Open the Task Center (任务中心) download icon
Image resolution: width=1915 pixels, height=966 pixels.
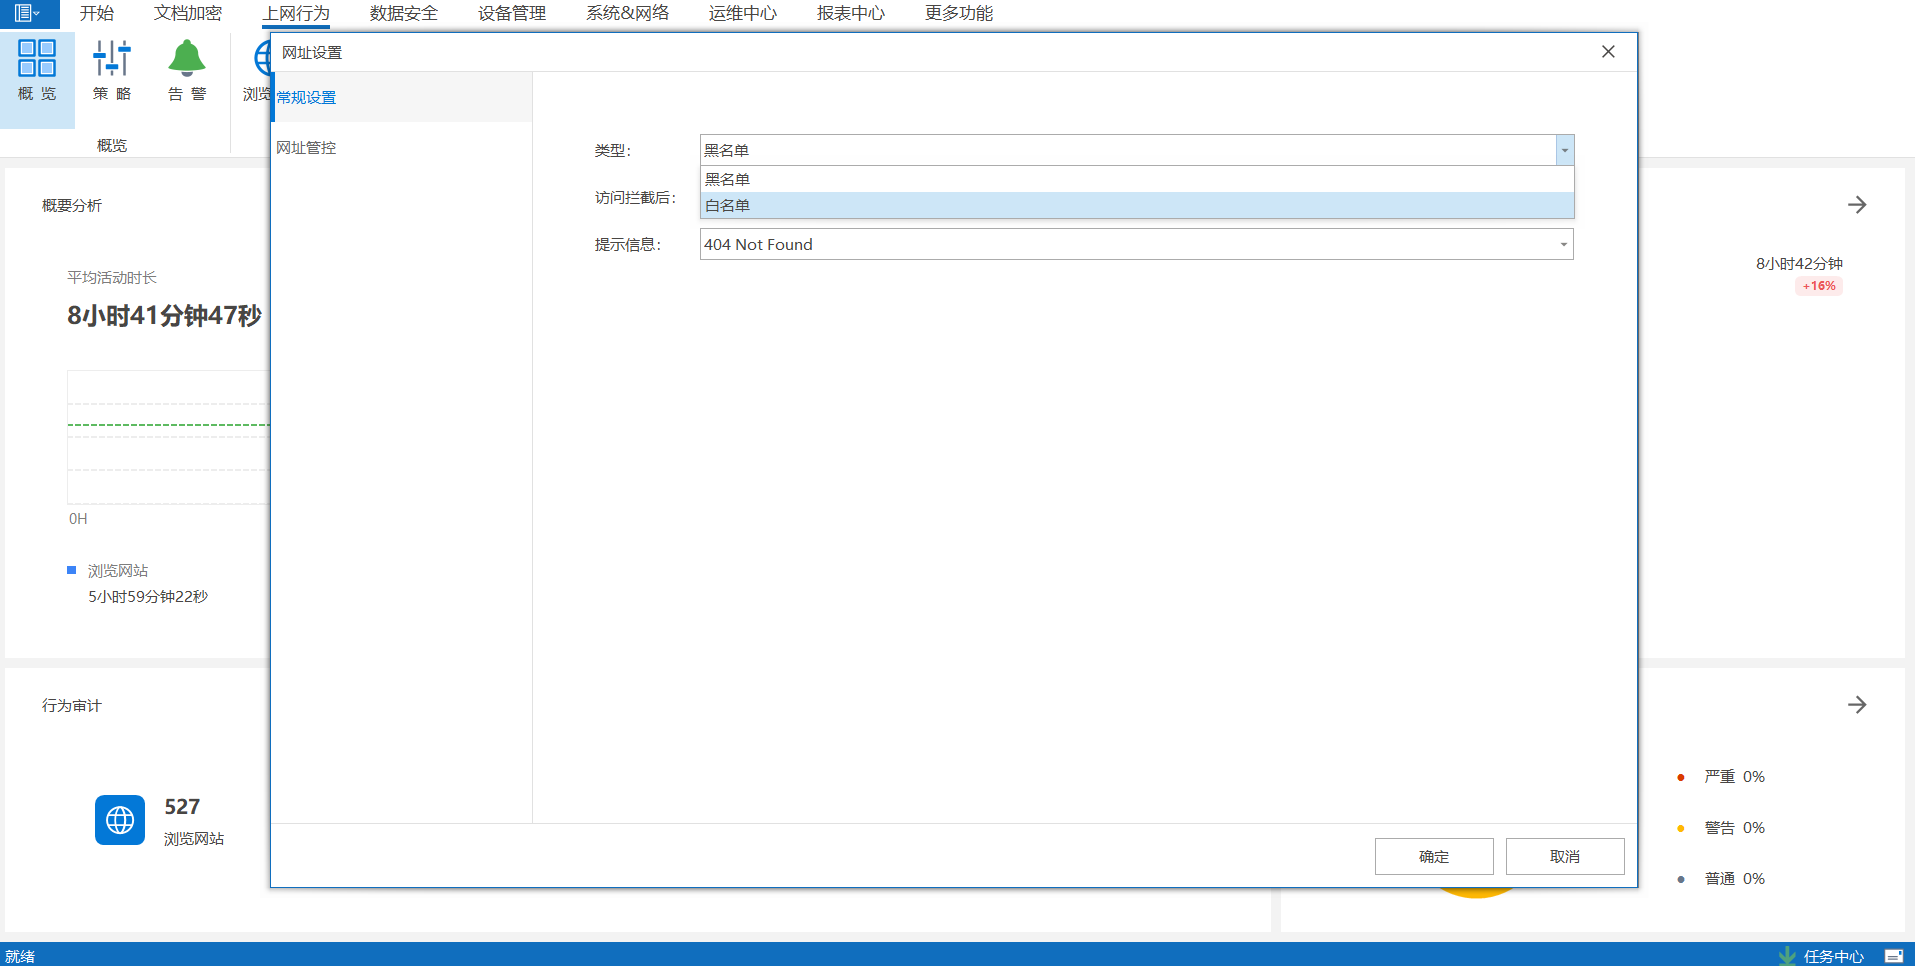coord(1787,956)
